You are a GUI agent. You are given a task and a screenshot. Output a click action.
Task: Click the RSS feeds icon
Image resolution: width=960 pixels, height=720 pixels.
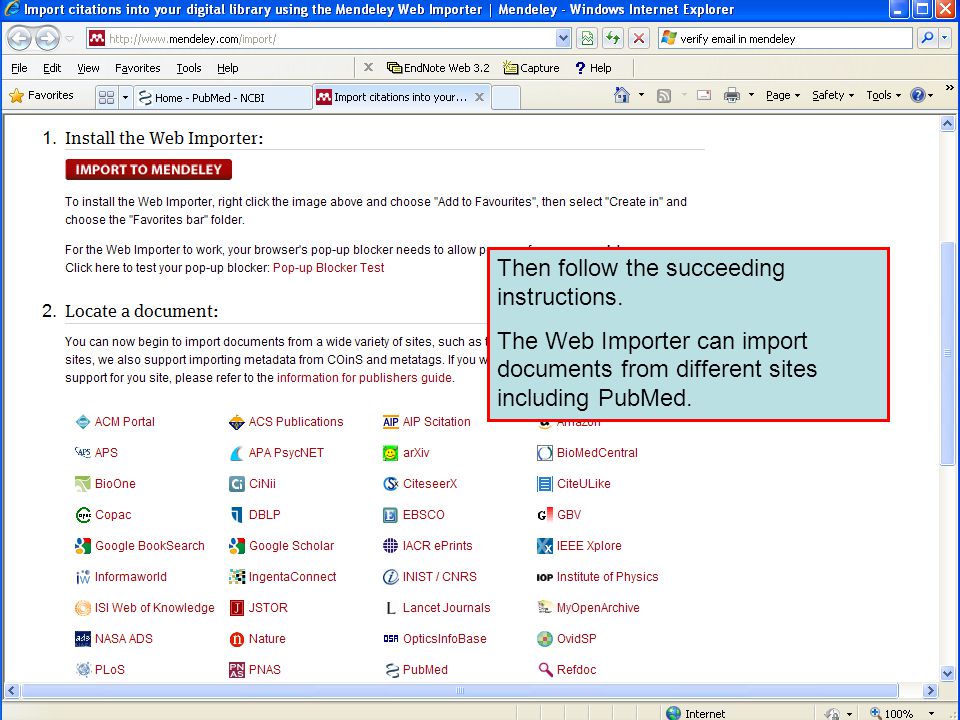click(x=664, y=96)
